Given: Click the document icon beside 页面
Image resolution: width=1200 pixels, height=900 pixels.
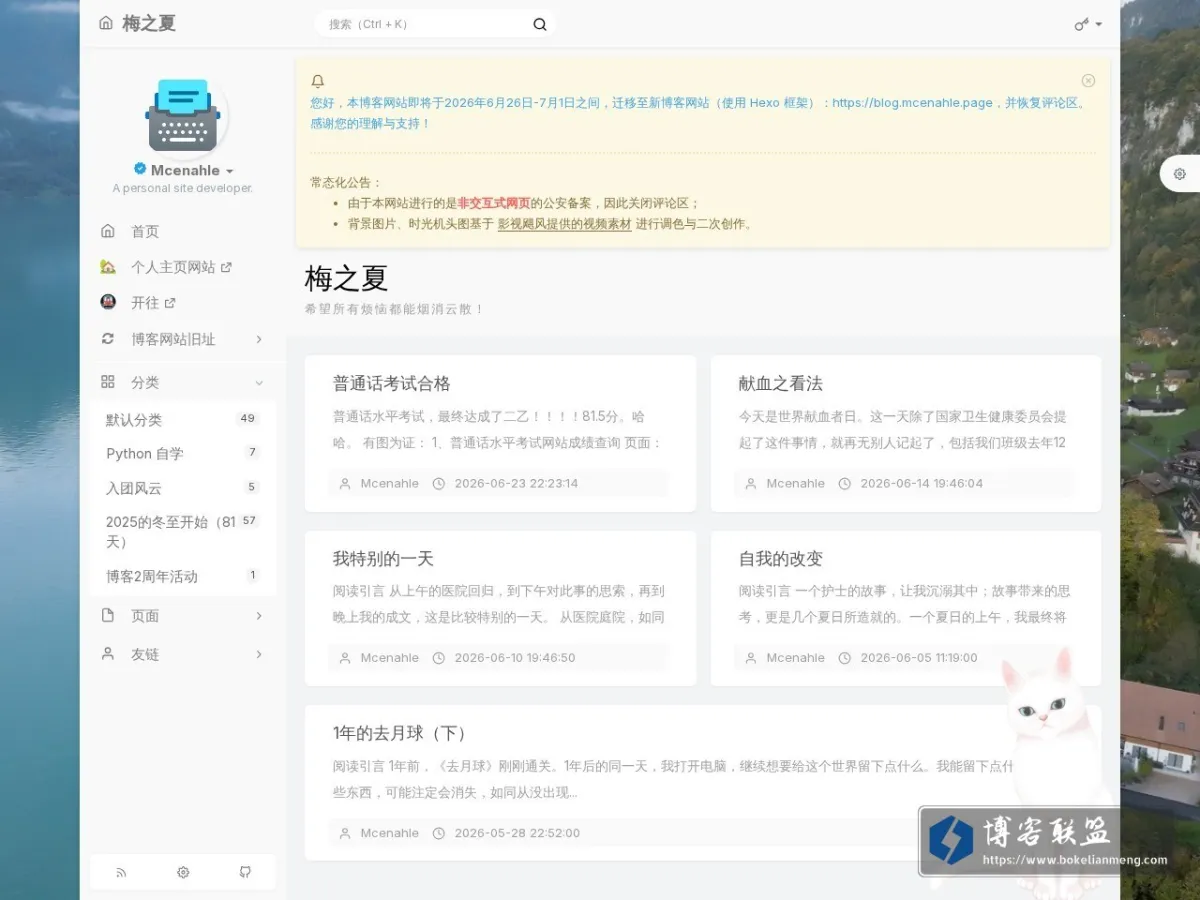Looking at the screenshot, I should pos(108,616).
